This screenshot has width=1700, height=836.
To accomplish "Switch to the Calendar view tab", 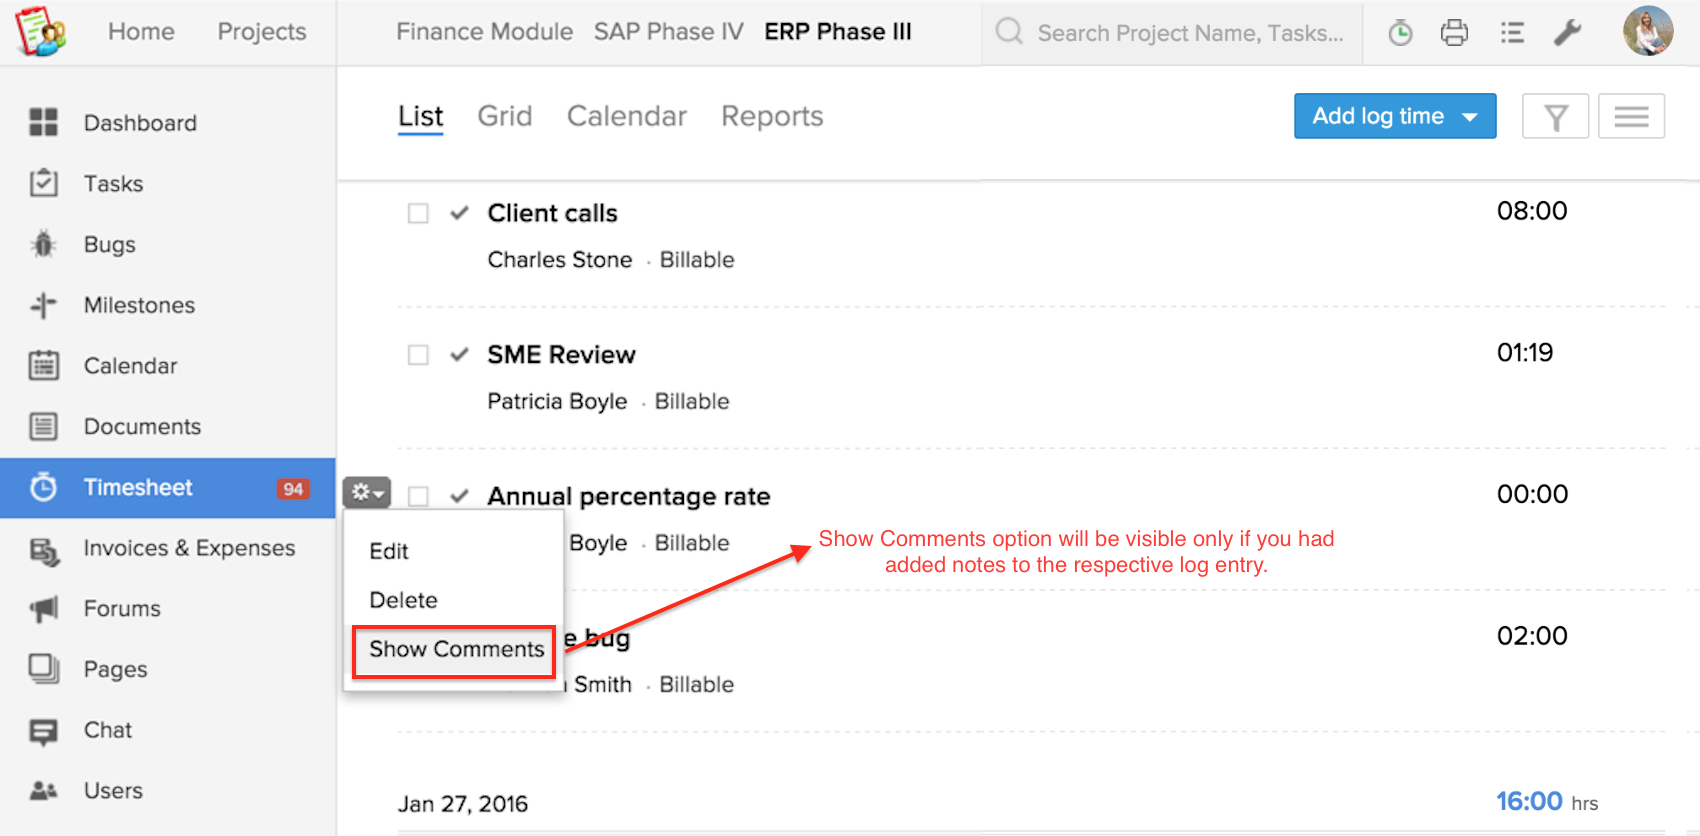I will click(626, 117).
